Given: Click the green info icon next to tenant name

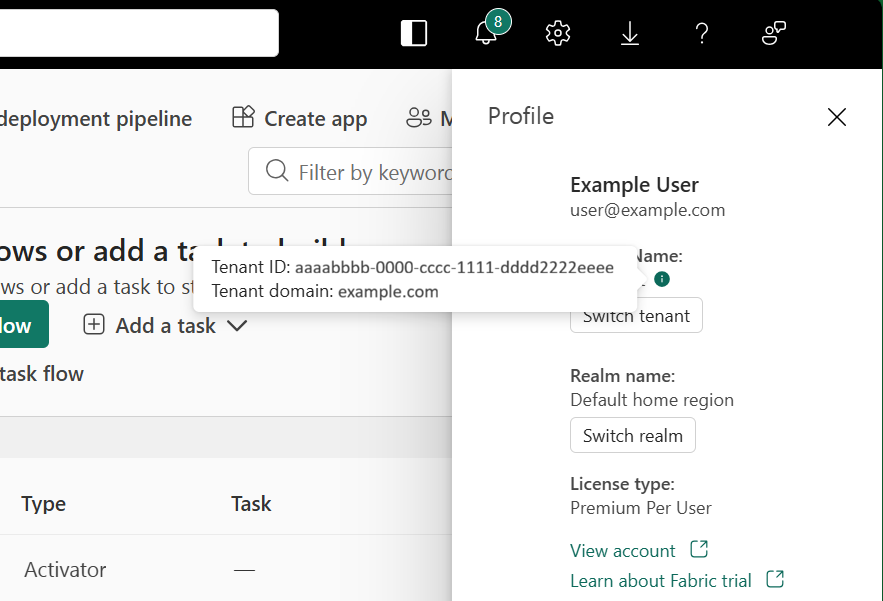Looking at the screenshot, I should 661,279.
